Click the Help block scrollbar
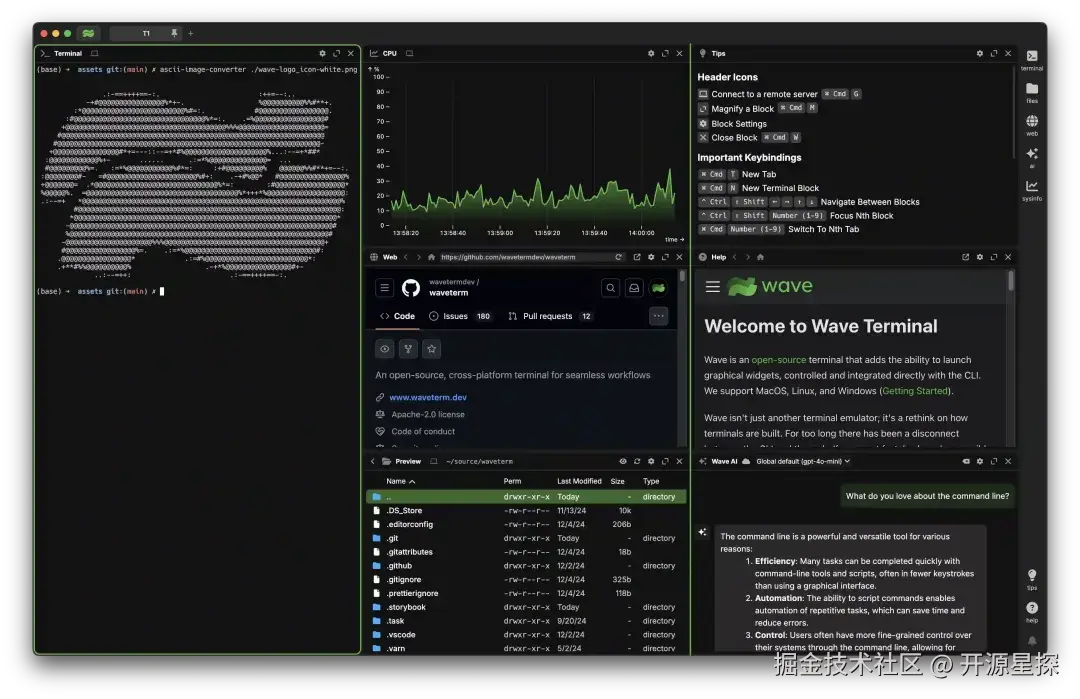The width and height of the screenshot is (1080, 699). tap(1010, 280)
